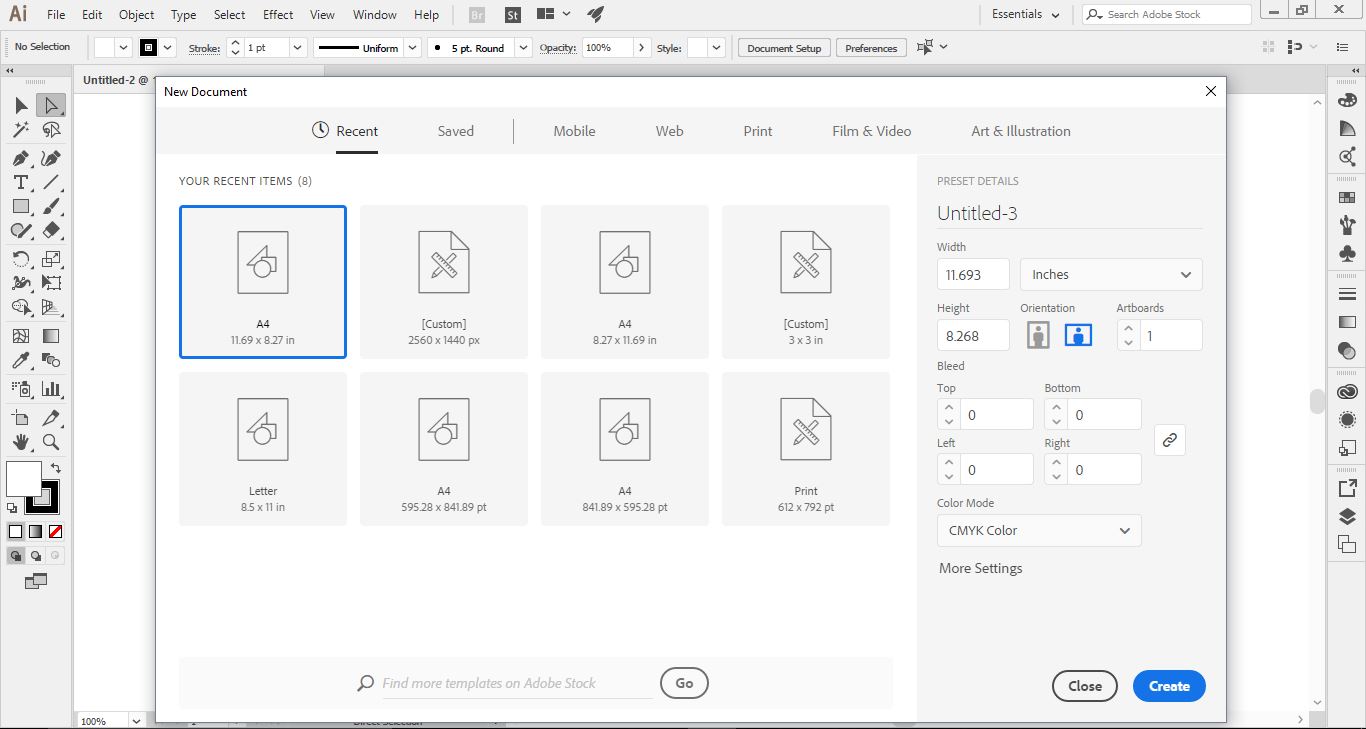Open the Essentials workspace switcher
The height and width of the screenshot is (729, 1366).
coord(1023,14)
